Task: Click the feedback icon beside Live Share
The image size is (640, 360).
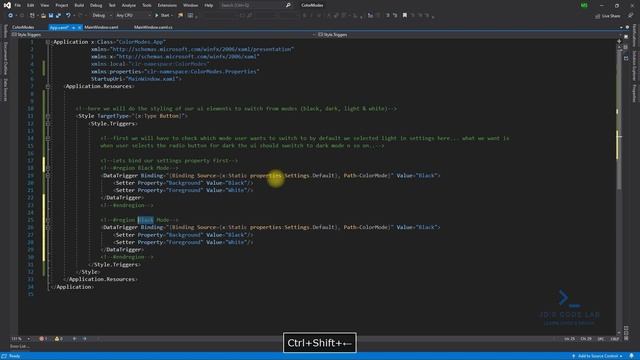Action: (x=631, y=16)
